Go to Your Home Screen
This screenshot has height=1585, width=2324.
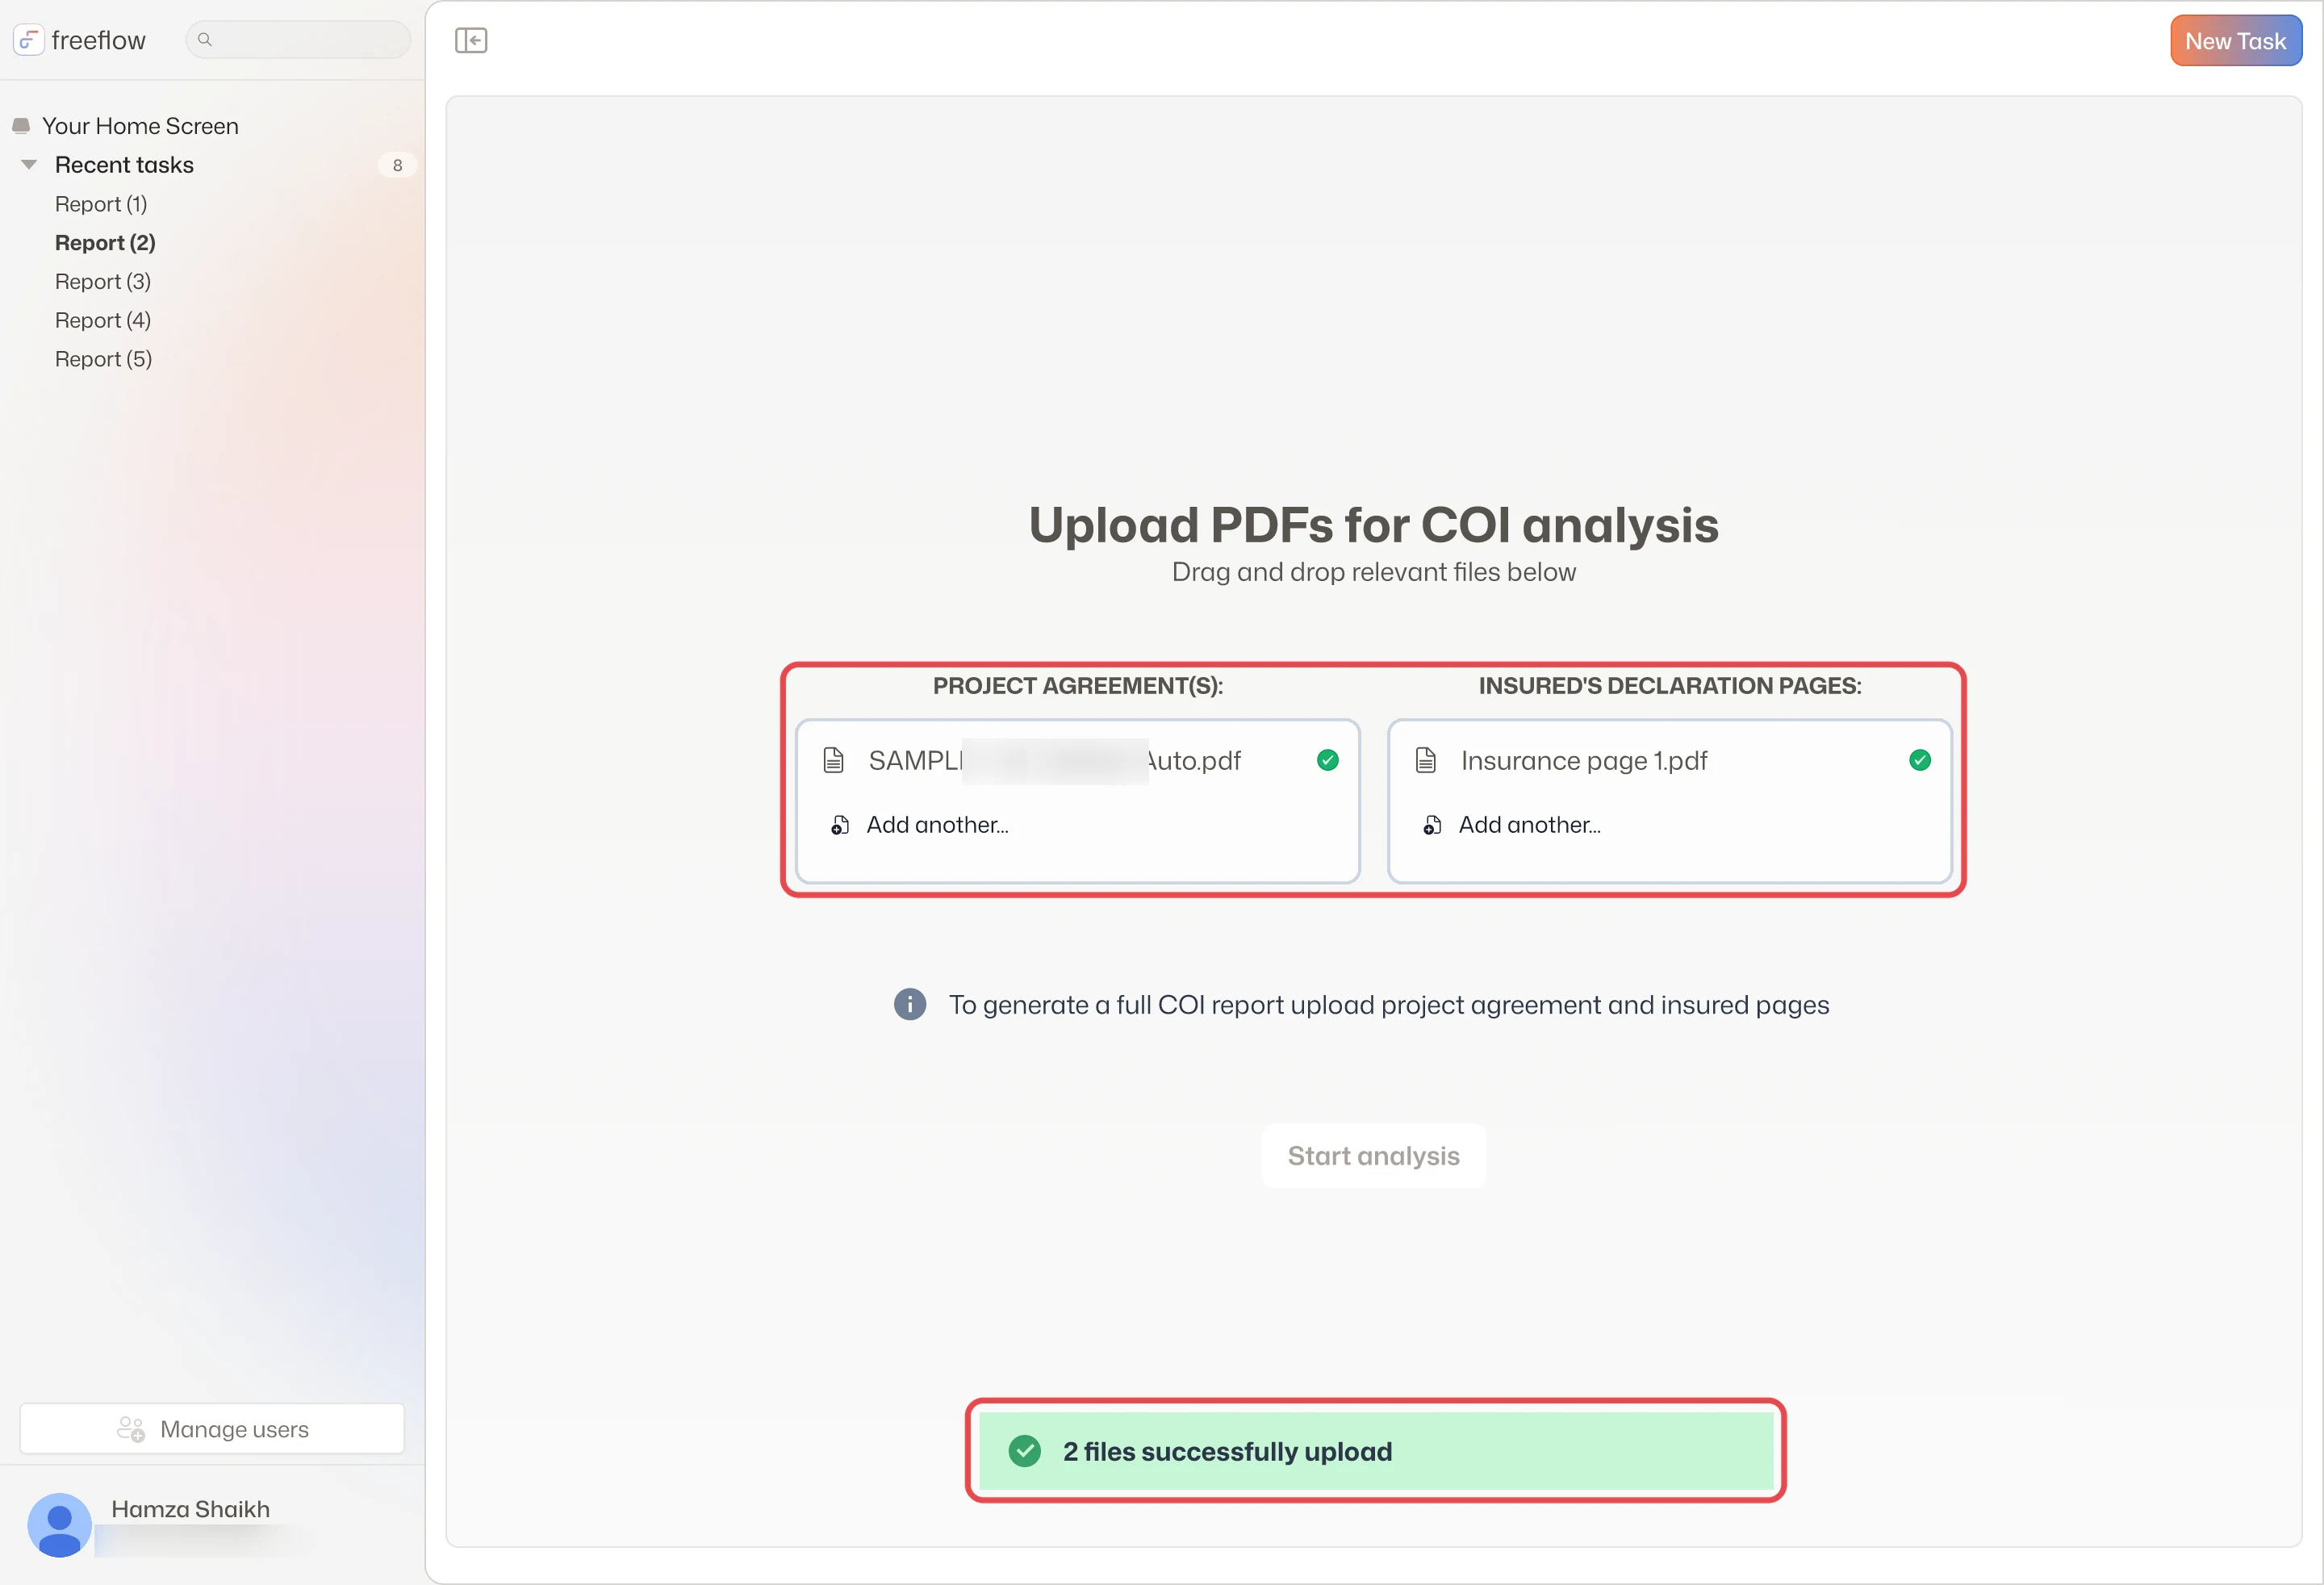coord(140,126)
